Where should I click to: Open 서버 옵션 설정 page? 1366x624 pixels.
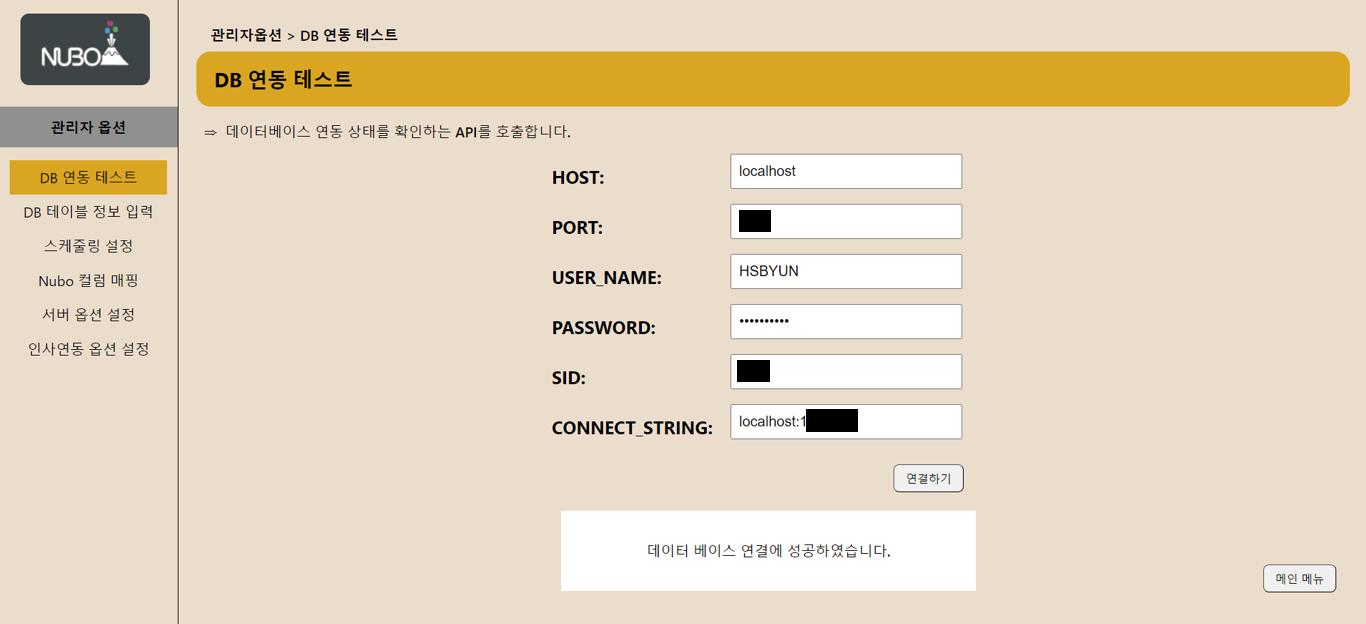coord(88,315)
